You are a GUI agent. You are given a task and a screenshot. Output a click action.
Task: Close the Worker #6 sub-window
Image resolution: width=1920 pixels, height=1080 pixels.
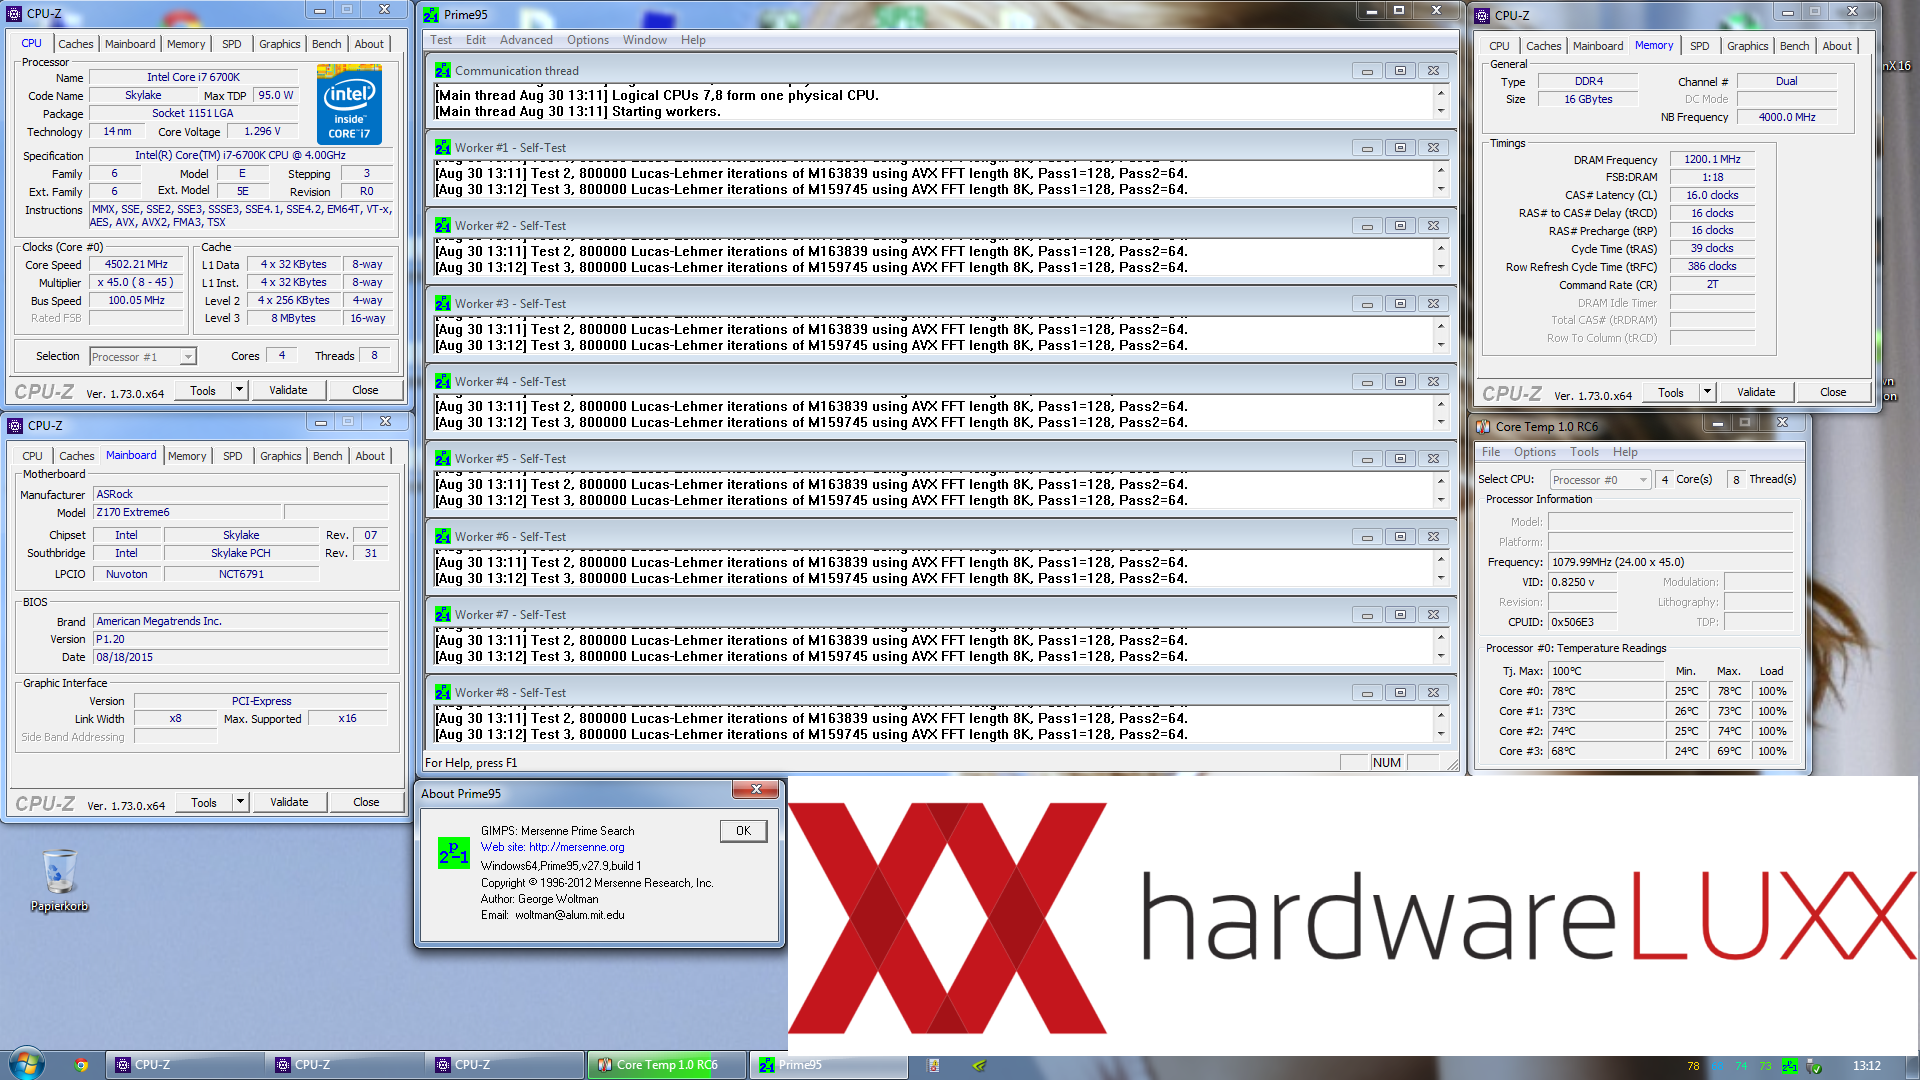tap(1433, 537)
